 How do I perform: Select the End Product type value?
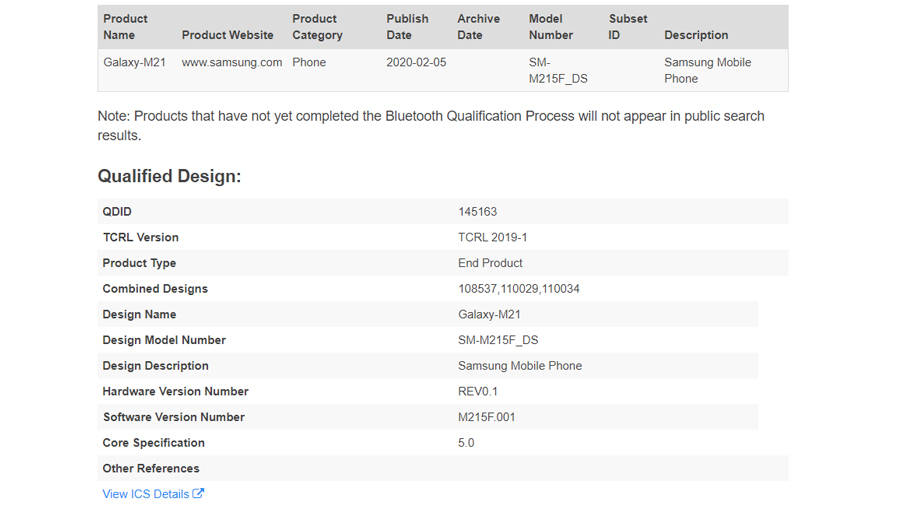pyautogui.click(x=490, y=263)
